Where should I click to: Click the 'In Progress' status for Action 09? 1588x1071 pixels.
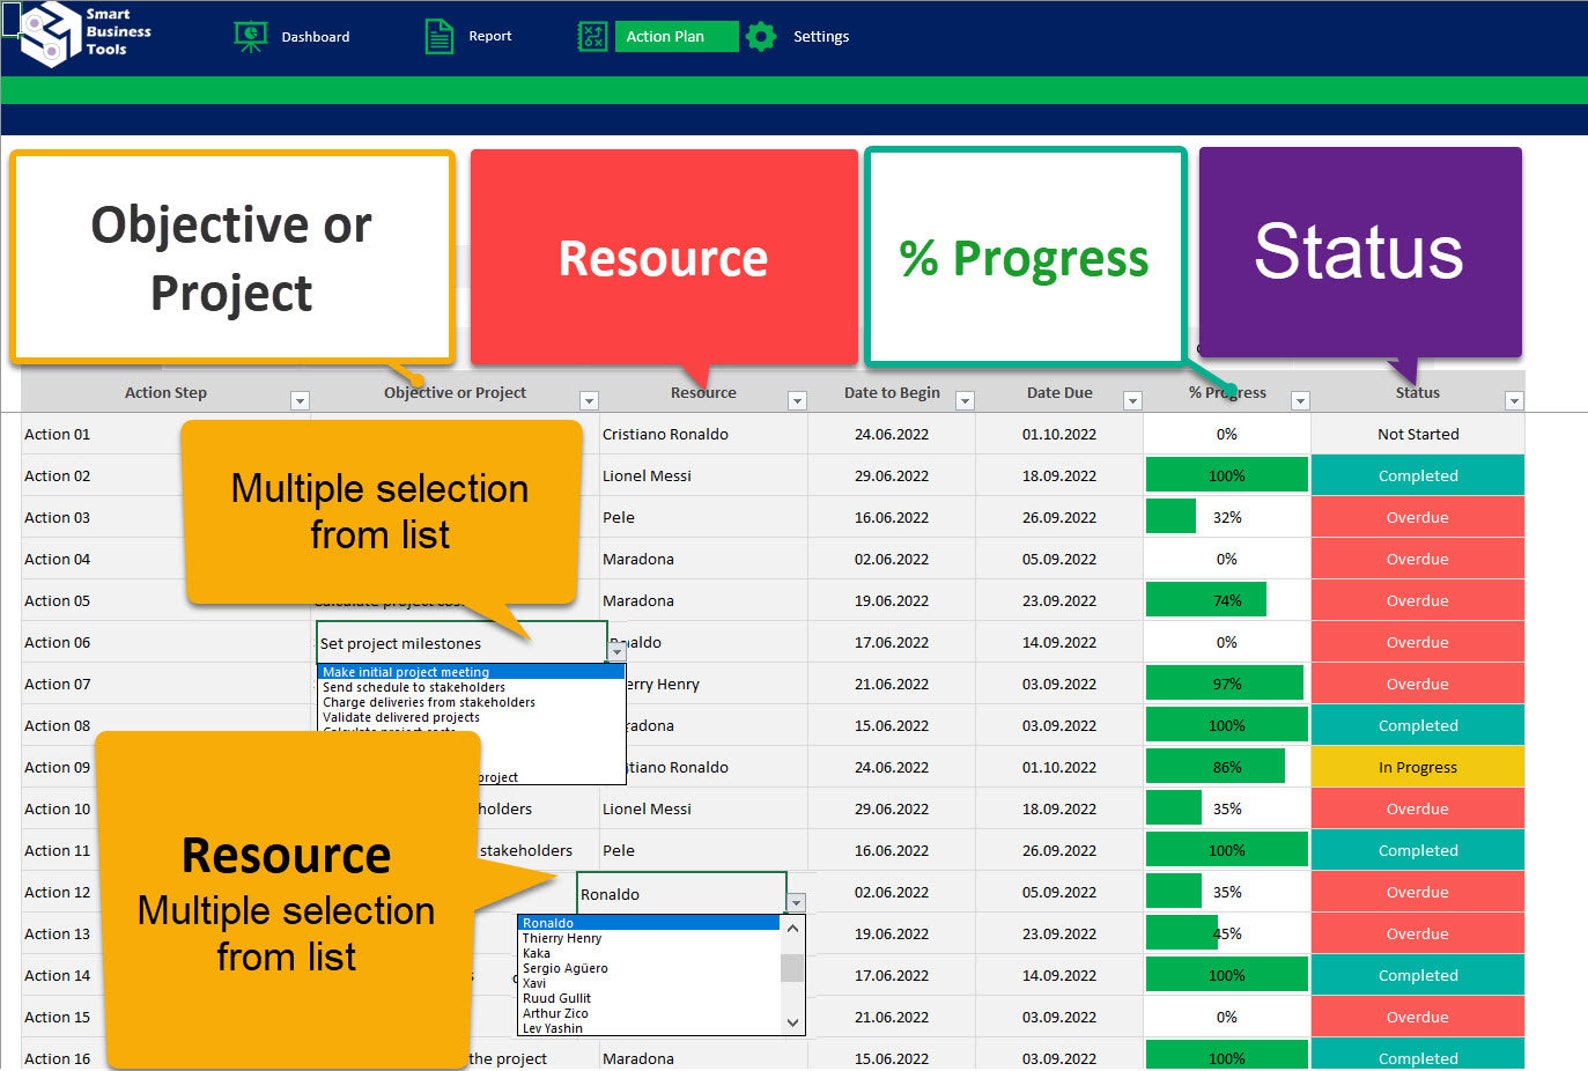click(x=1417, y=767)
